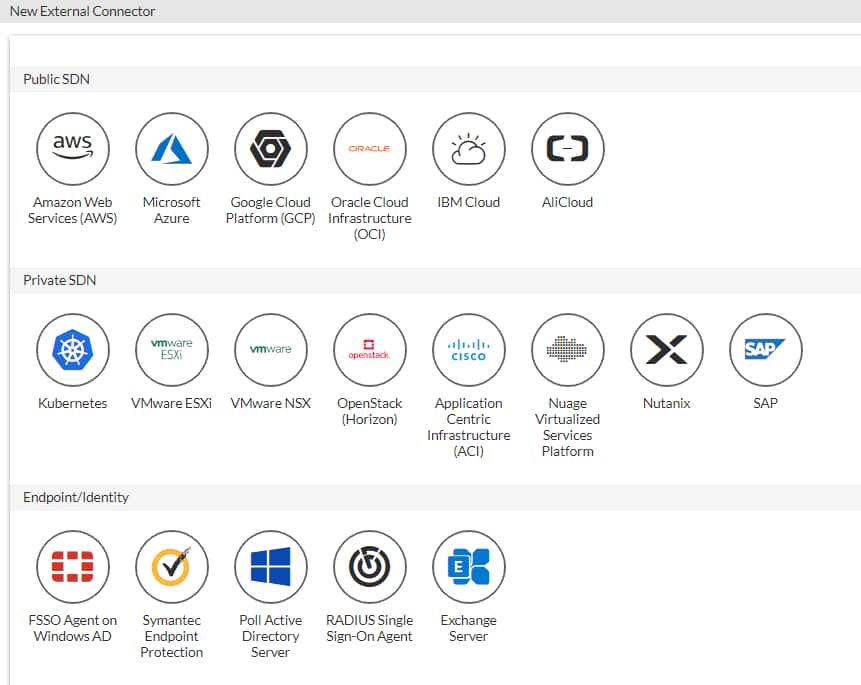
Task: Choose the Nuage Virtualized Services Platform icon
Action: click(x=567, y=350)
